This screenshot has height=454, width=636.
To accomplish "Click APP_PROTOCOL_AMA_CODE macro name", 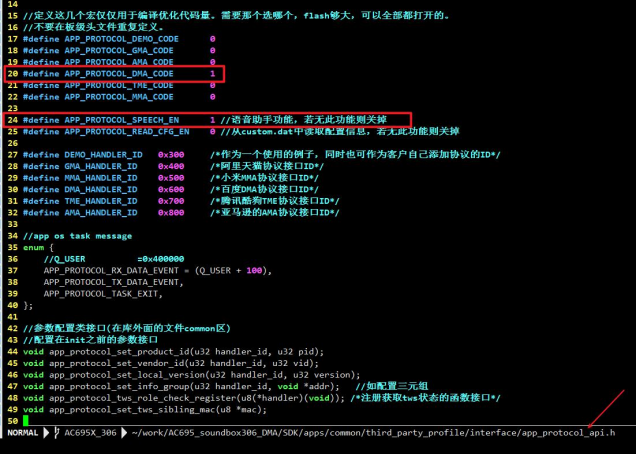I will click(x=119, y=62).
